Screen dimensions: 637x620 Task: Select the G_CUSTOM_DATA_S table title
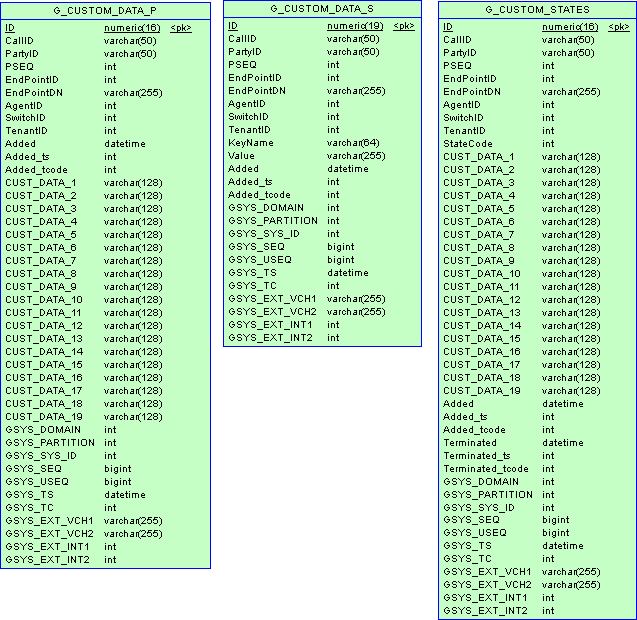point(322,9)
